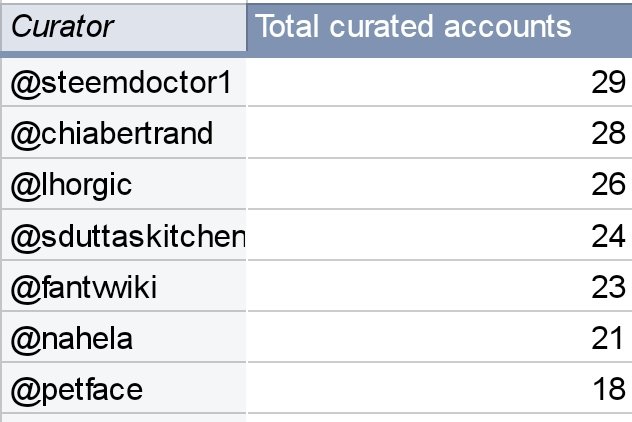
Task: Click the @nahela curator cell
Action: tap(122, 339)
